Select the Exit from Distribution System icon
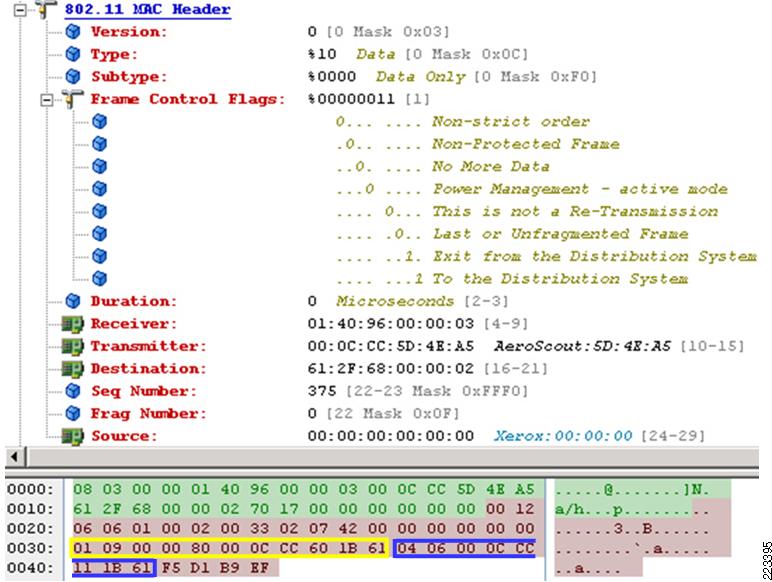 pyautogui.click(x=99, y=257)
